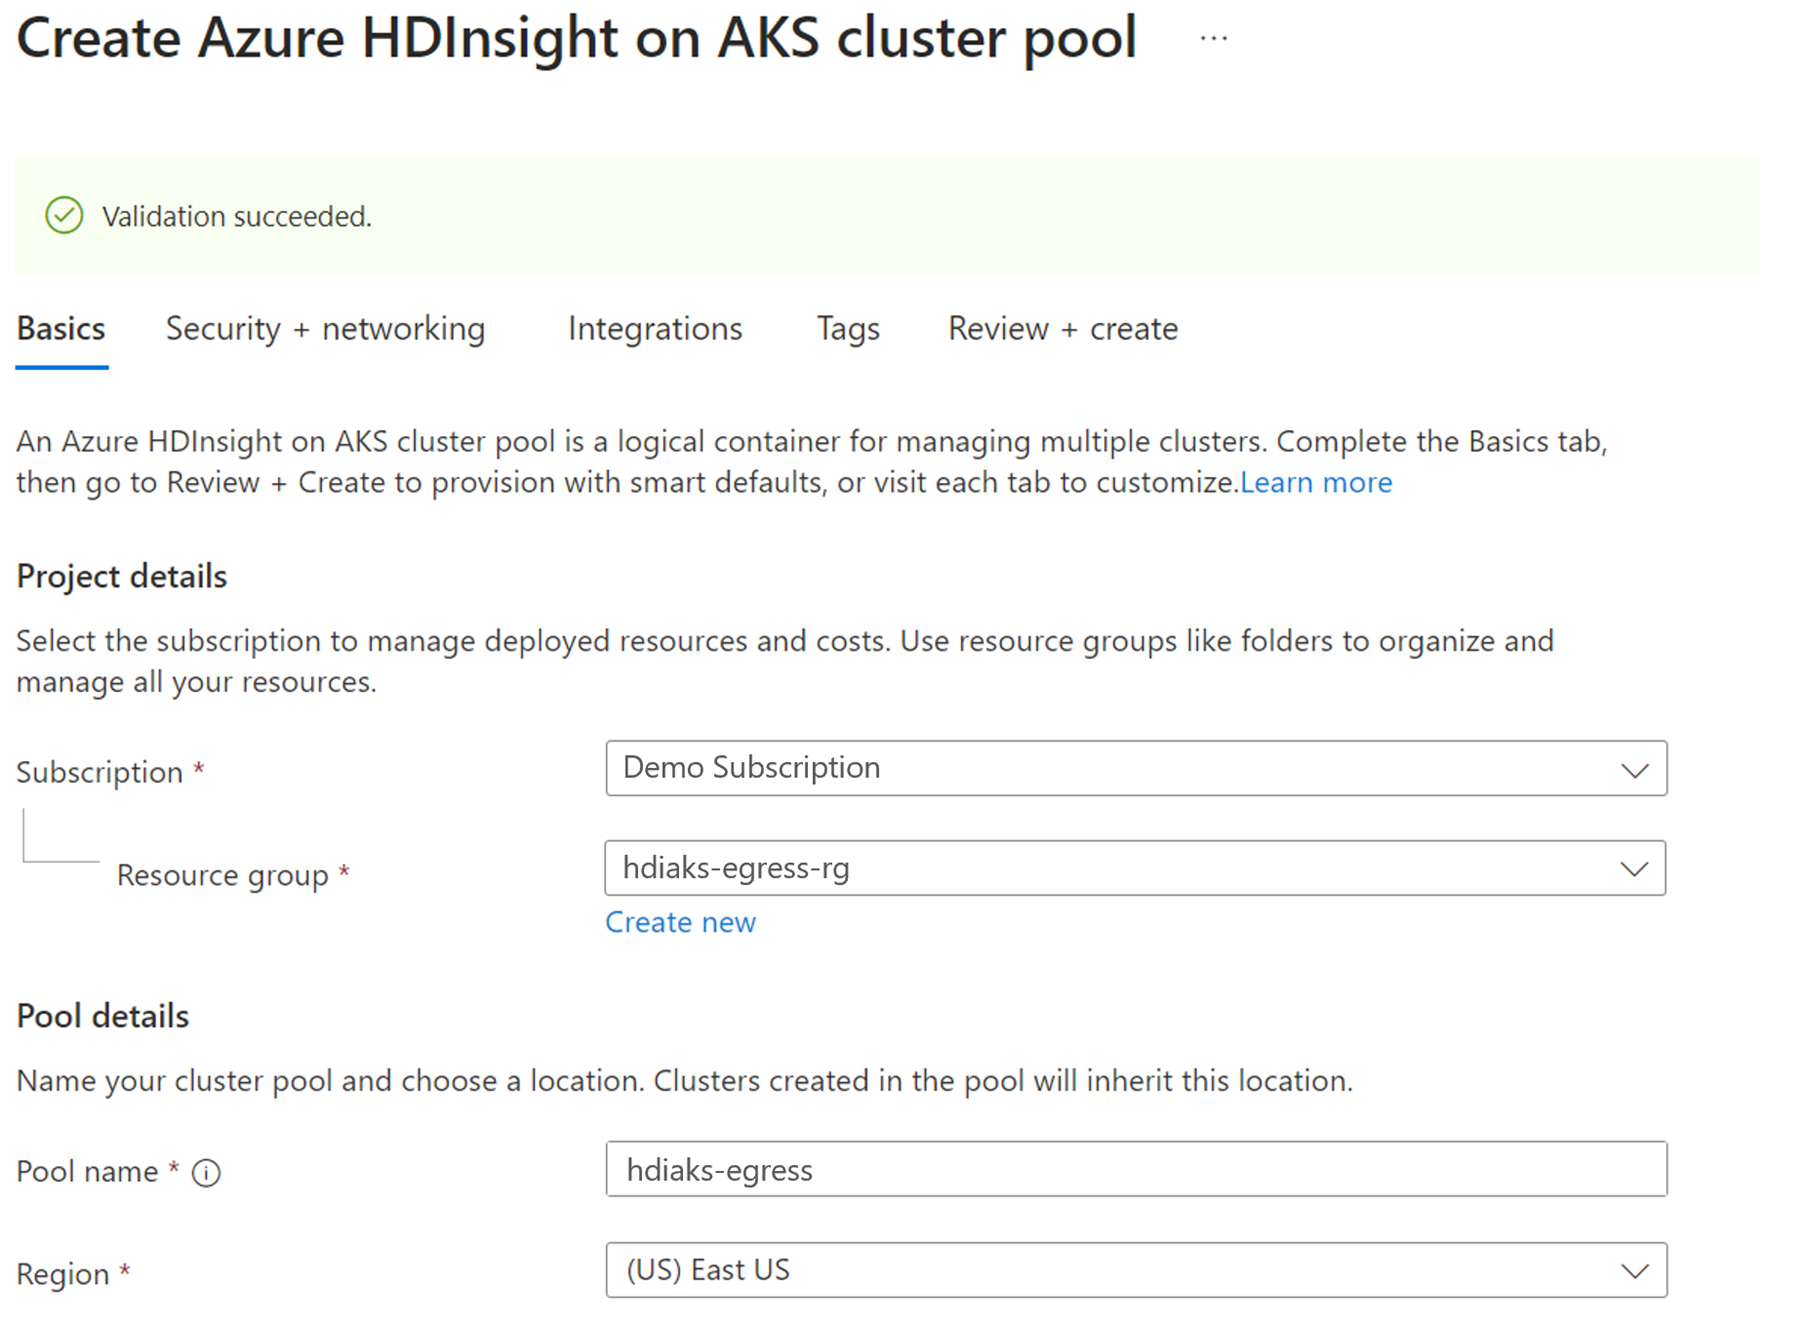1805x1331 pixels.
Task: Expand the hdiaks-egress-rg resource group dropdown
Action: point(1135,868)
